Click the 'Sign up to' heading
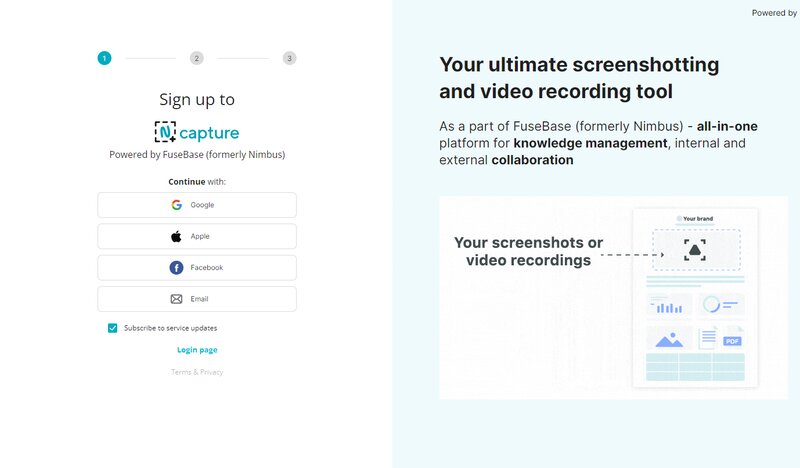The height and width of the screenshot is (468, 800). (x=197, y=100)
